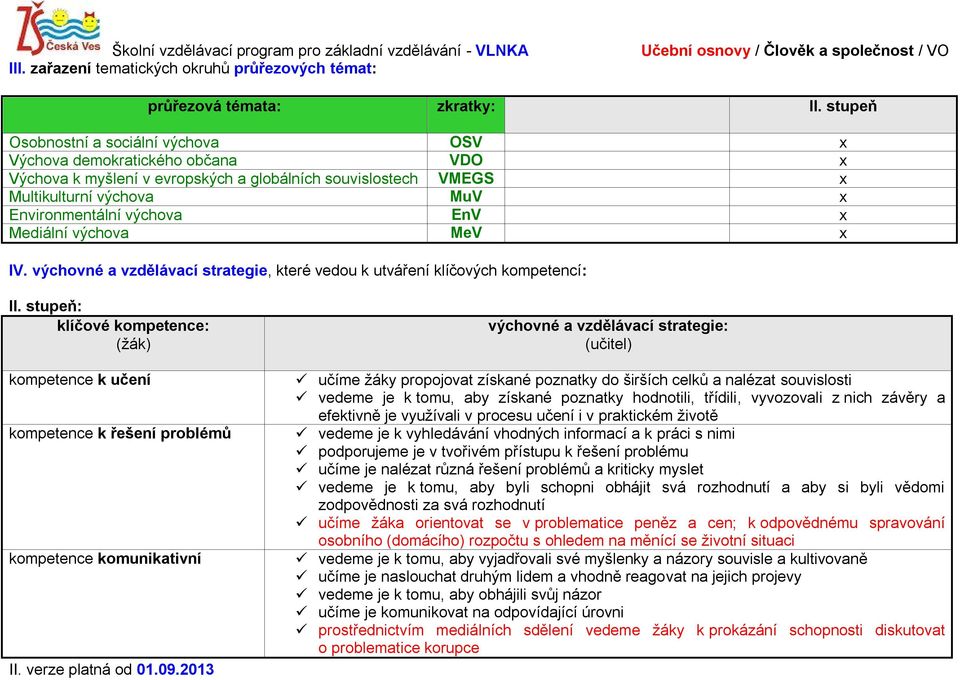The width and height of the screenshot is (960, 680).
Task: Click checkmark beside 'učíme je nalézat různá řešení'
Action: coord(301,468)
